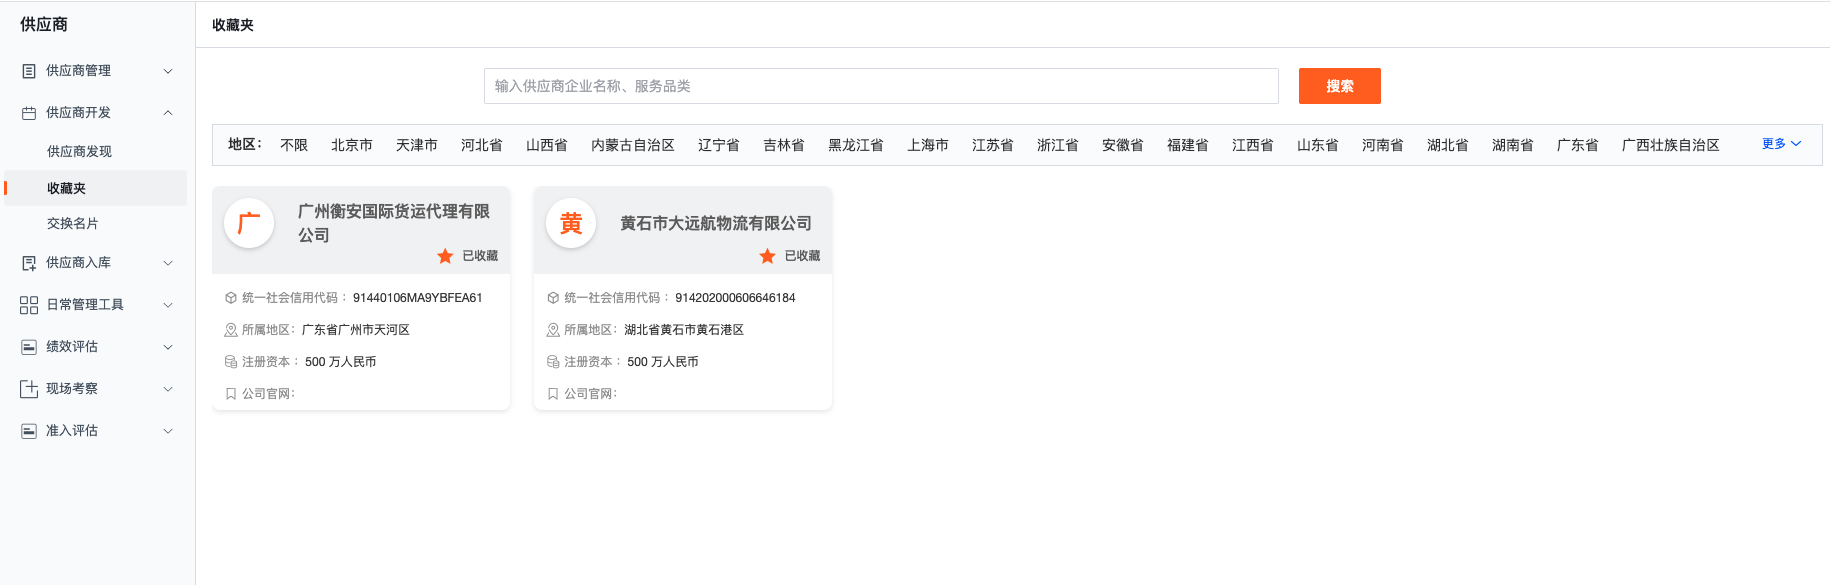Filter region by 河南省
Image resolution: width=1830 pixels, height=585 pixels.
point(1383,145)
